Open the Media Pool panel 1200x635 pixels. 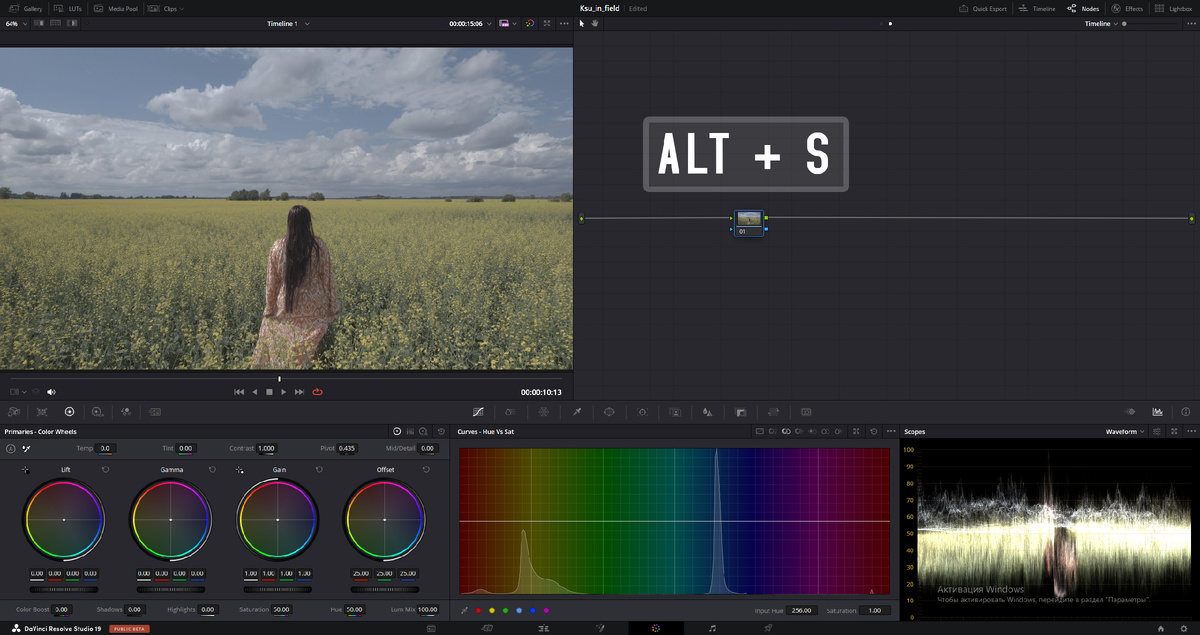116,8
